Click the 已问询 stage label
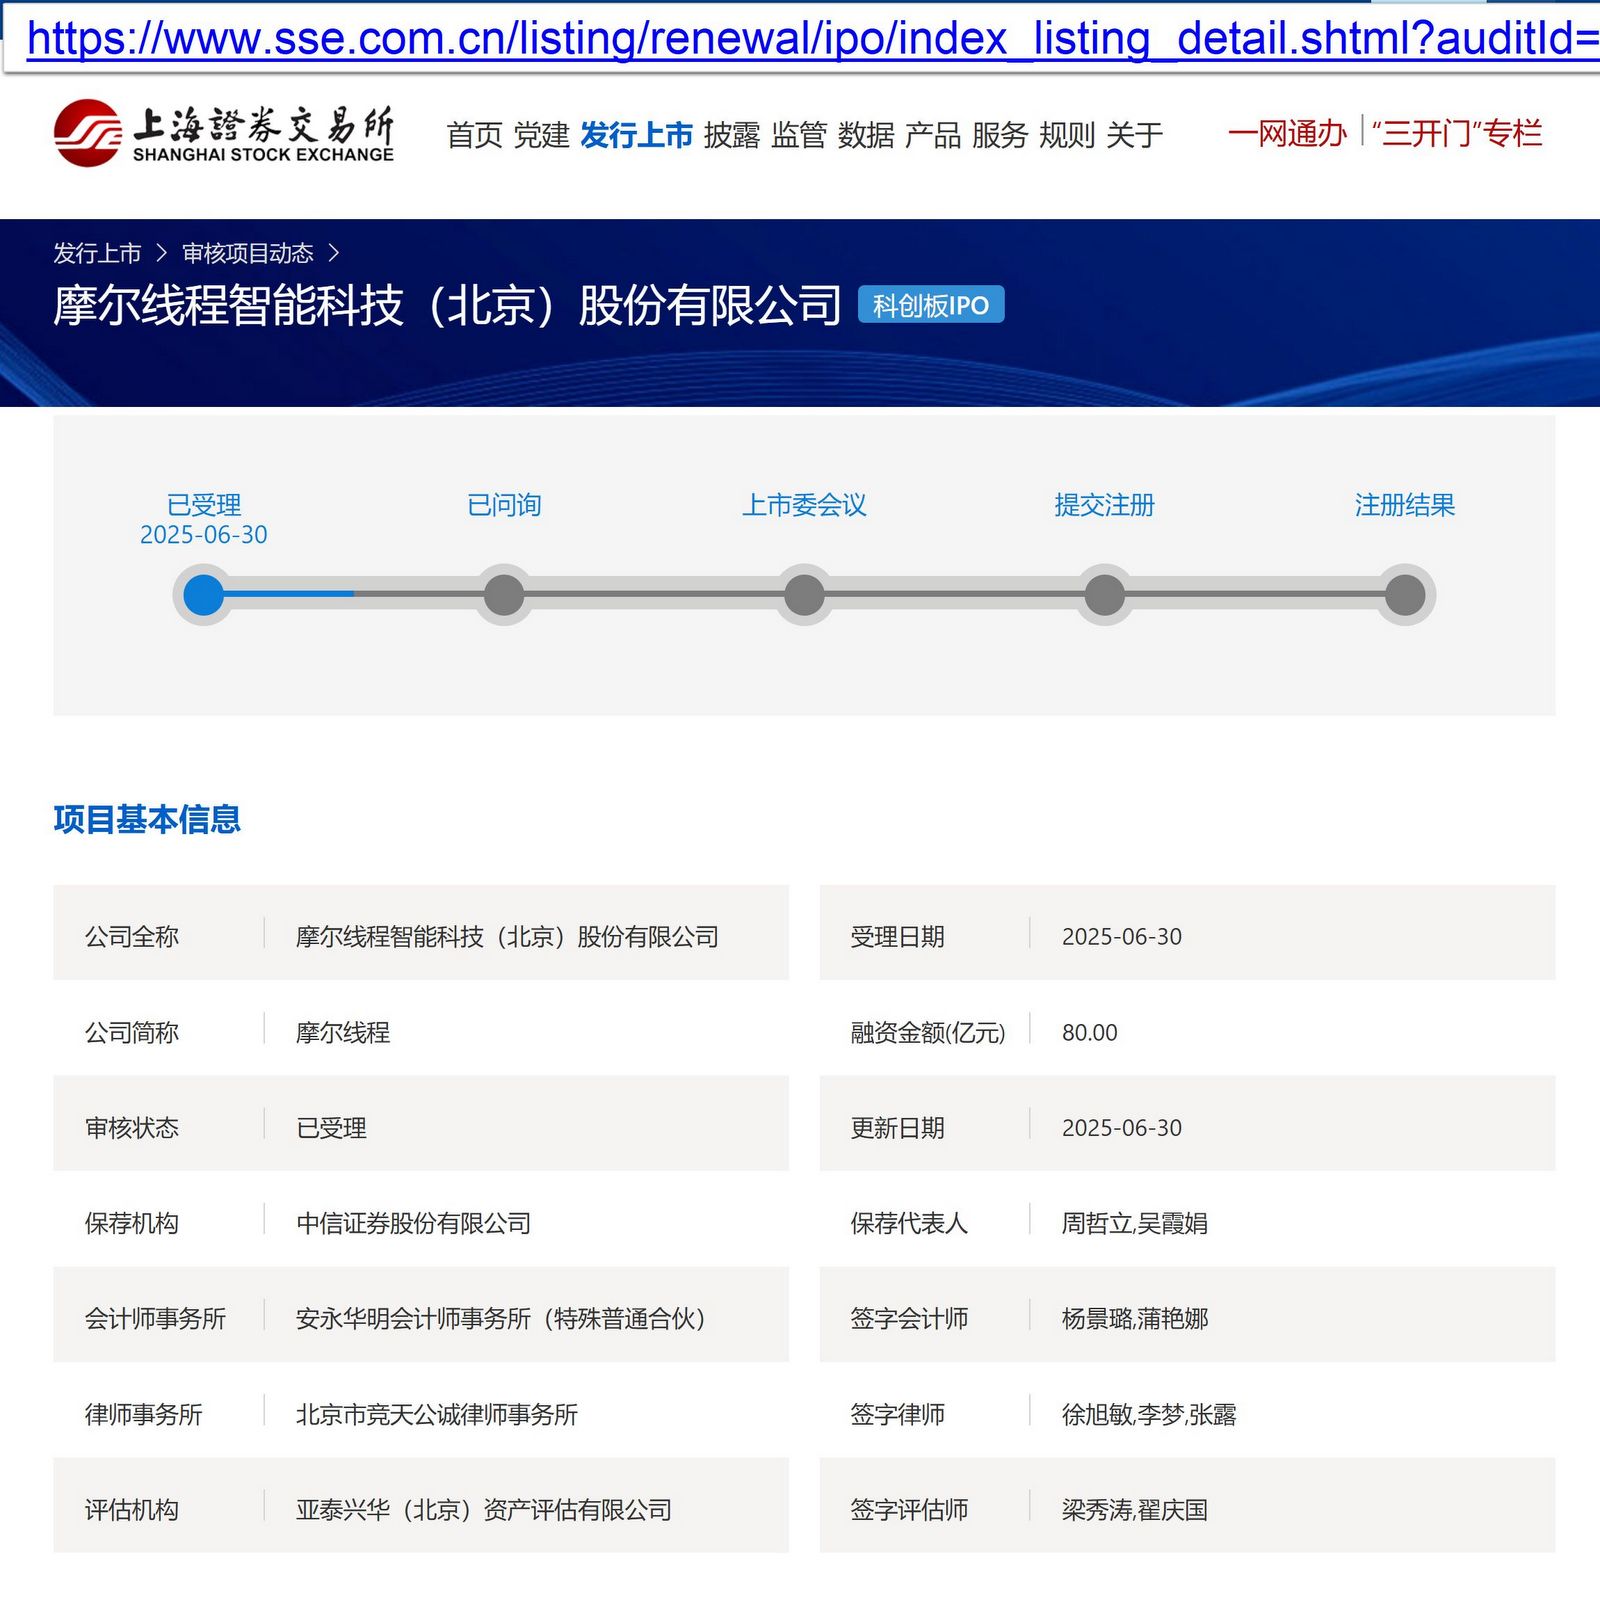Viewport: 1600px width, 1600px height. coord(504,505)
